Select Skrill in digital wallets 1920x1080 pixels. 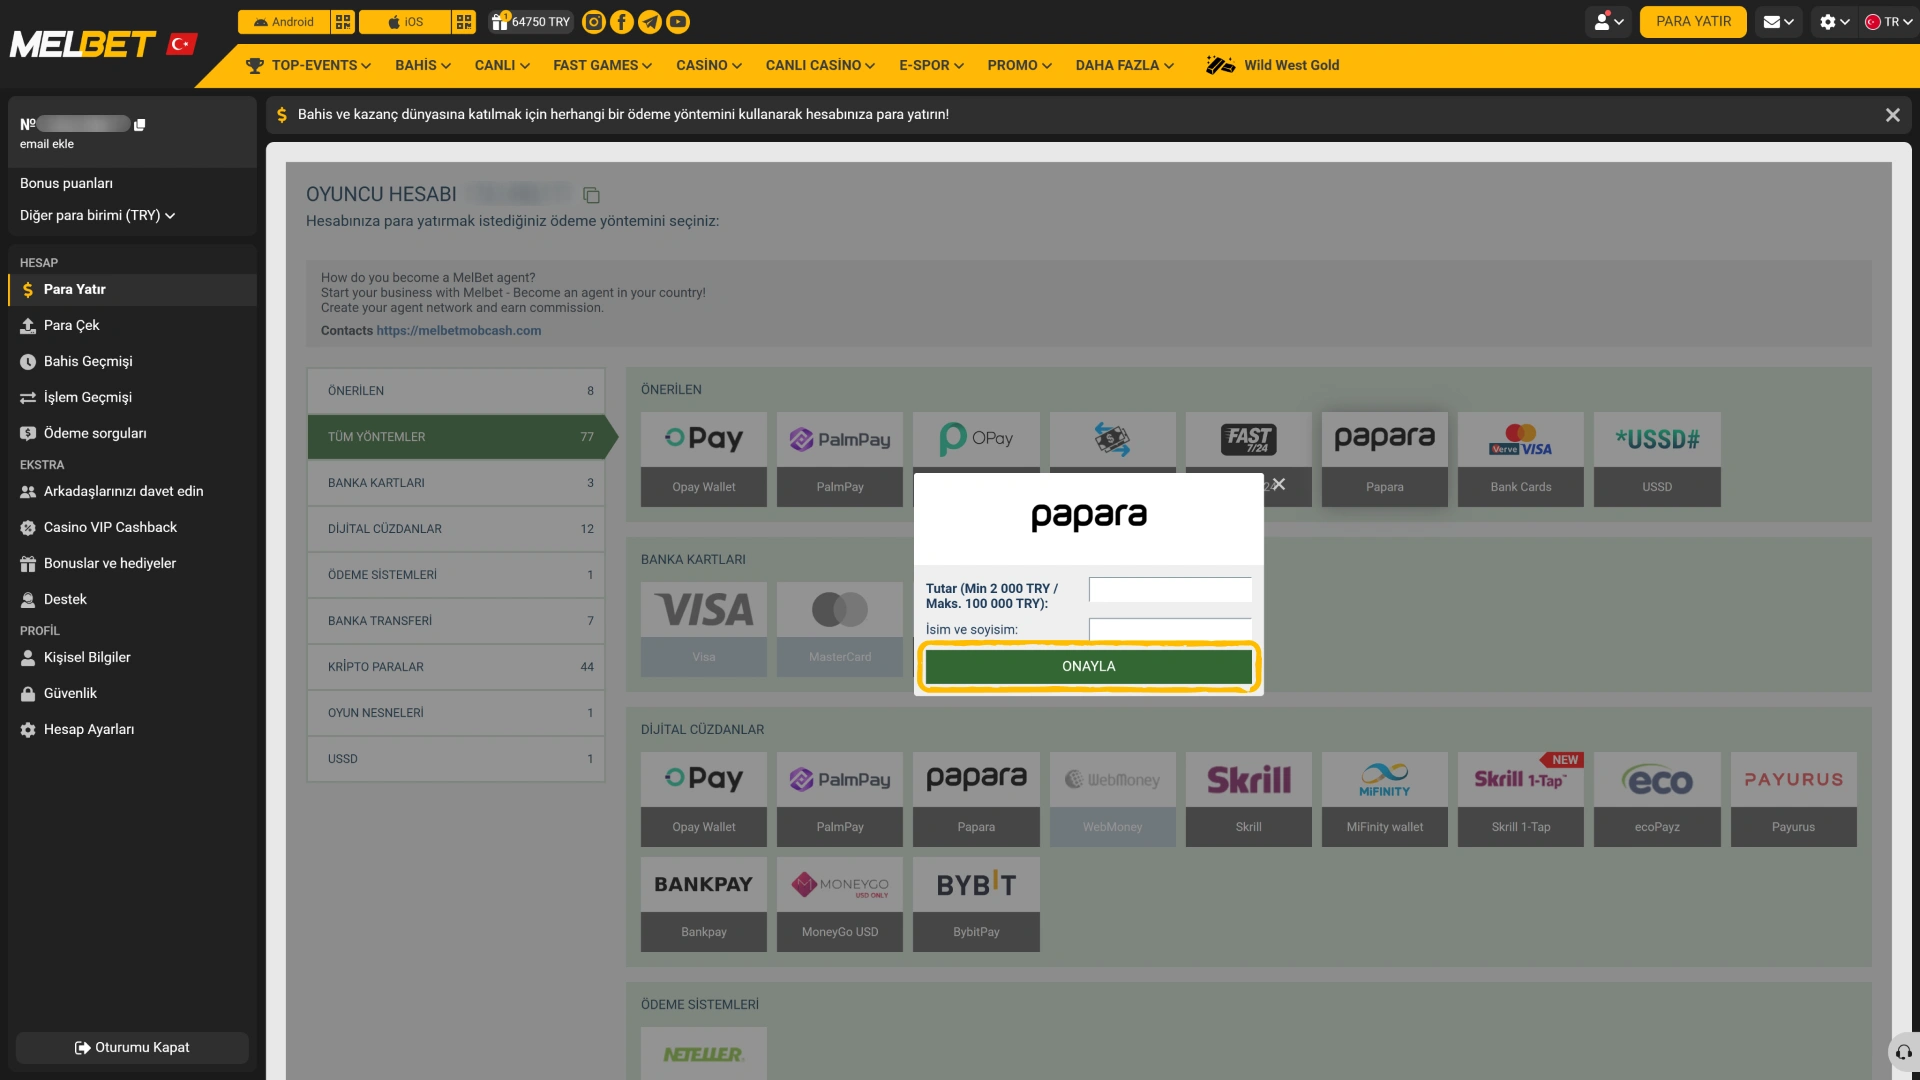click(x=1249, y=800)
